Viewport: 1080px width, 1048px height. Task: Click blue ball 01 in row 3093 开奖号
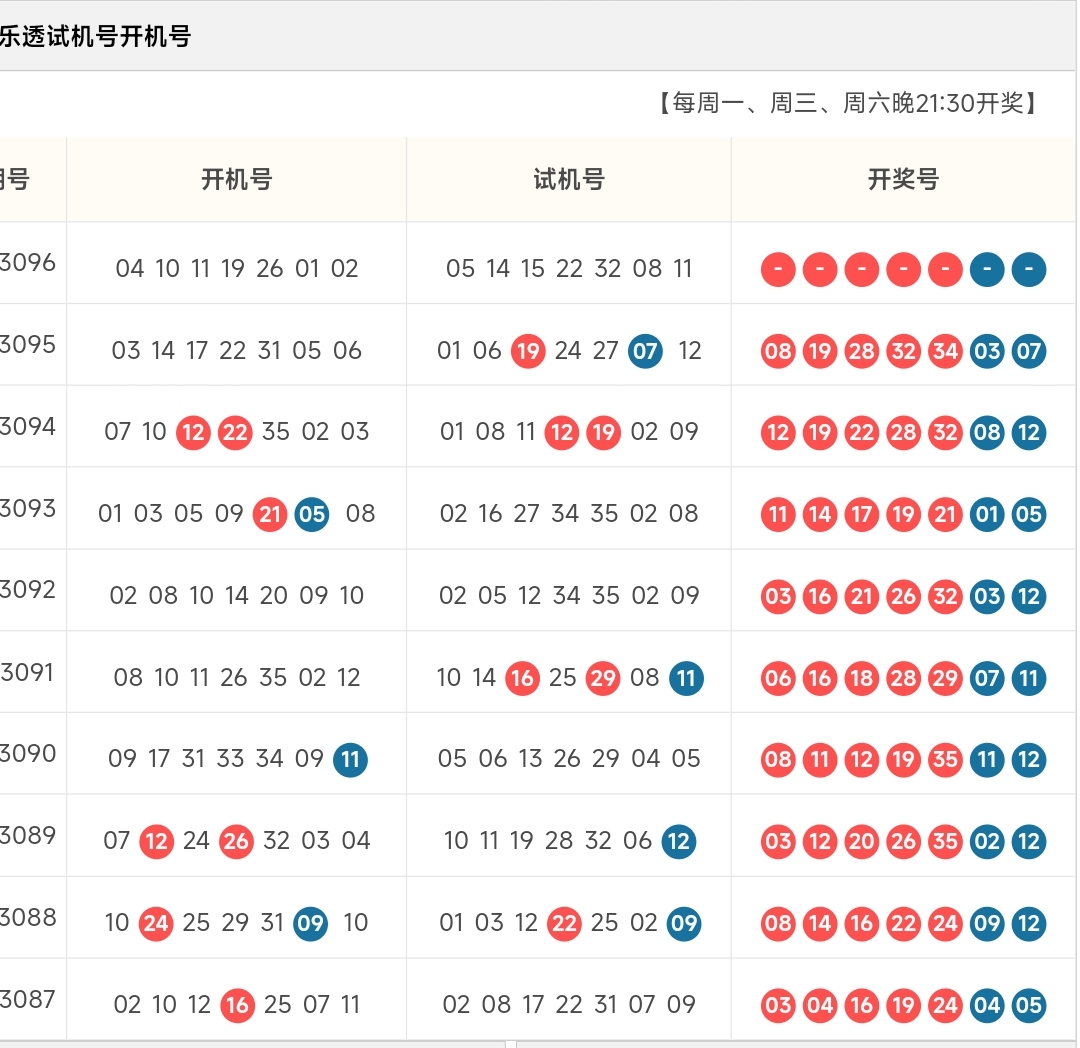[x=987, y=514]
